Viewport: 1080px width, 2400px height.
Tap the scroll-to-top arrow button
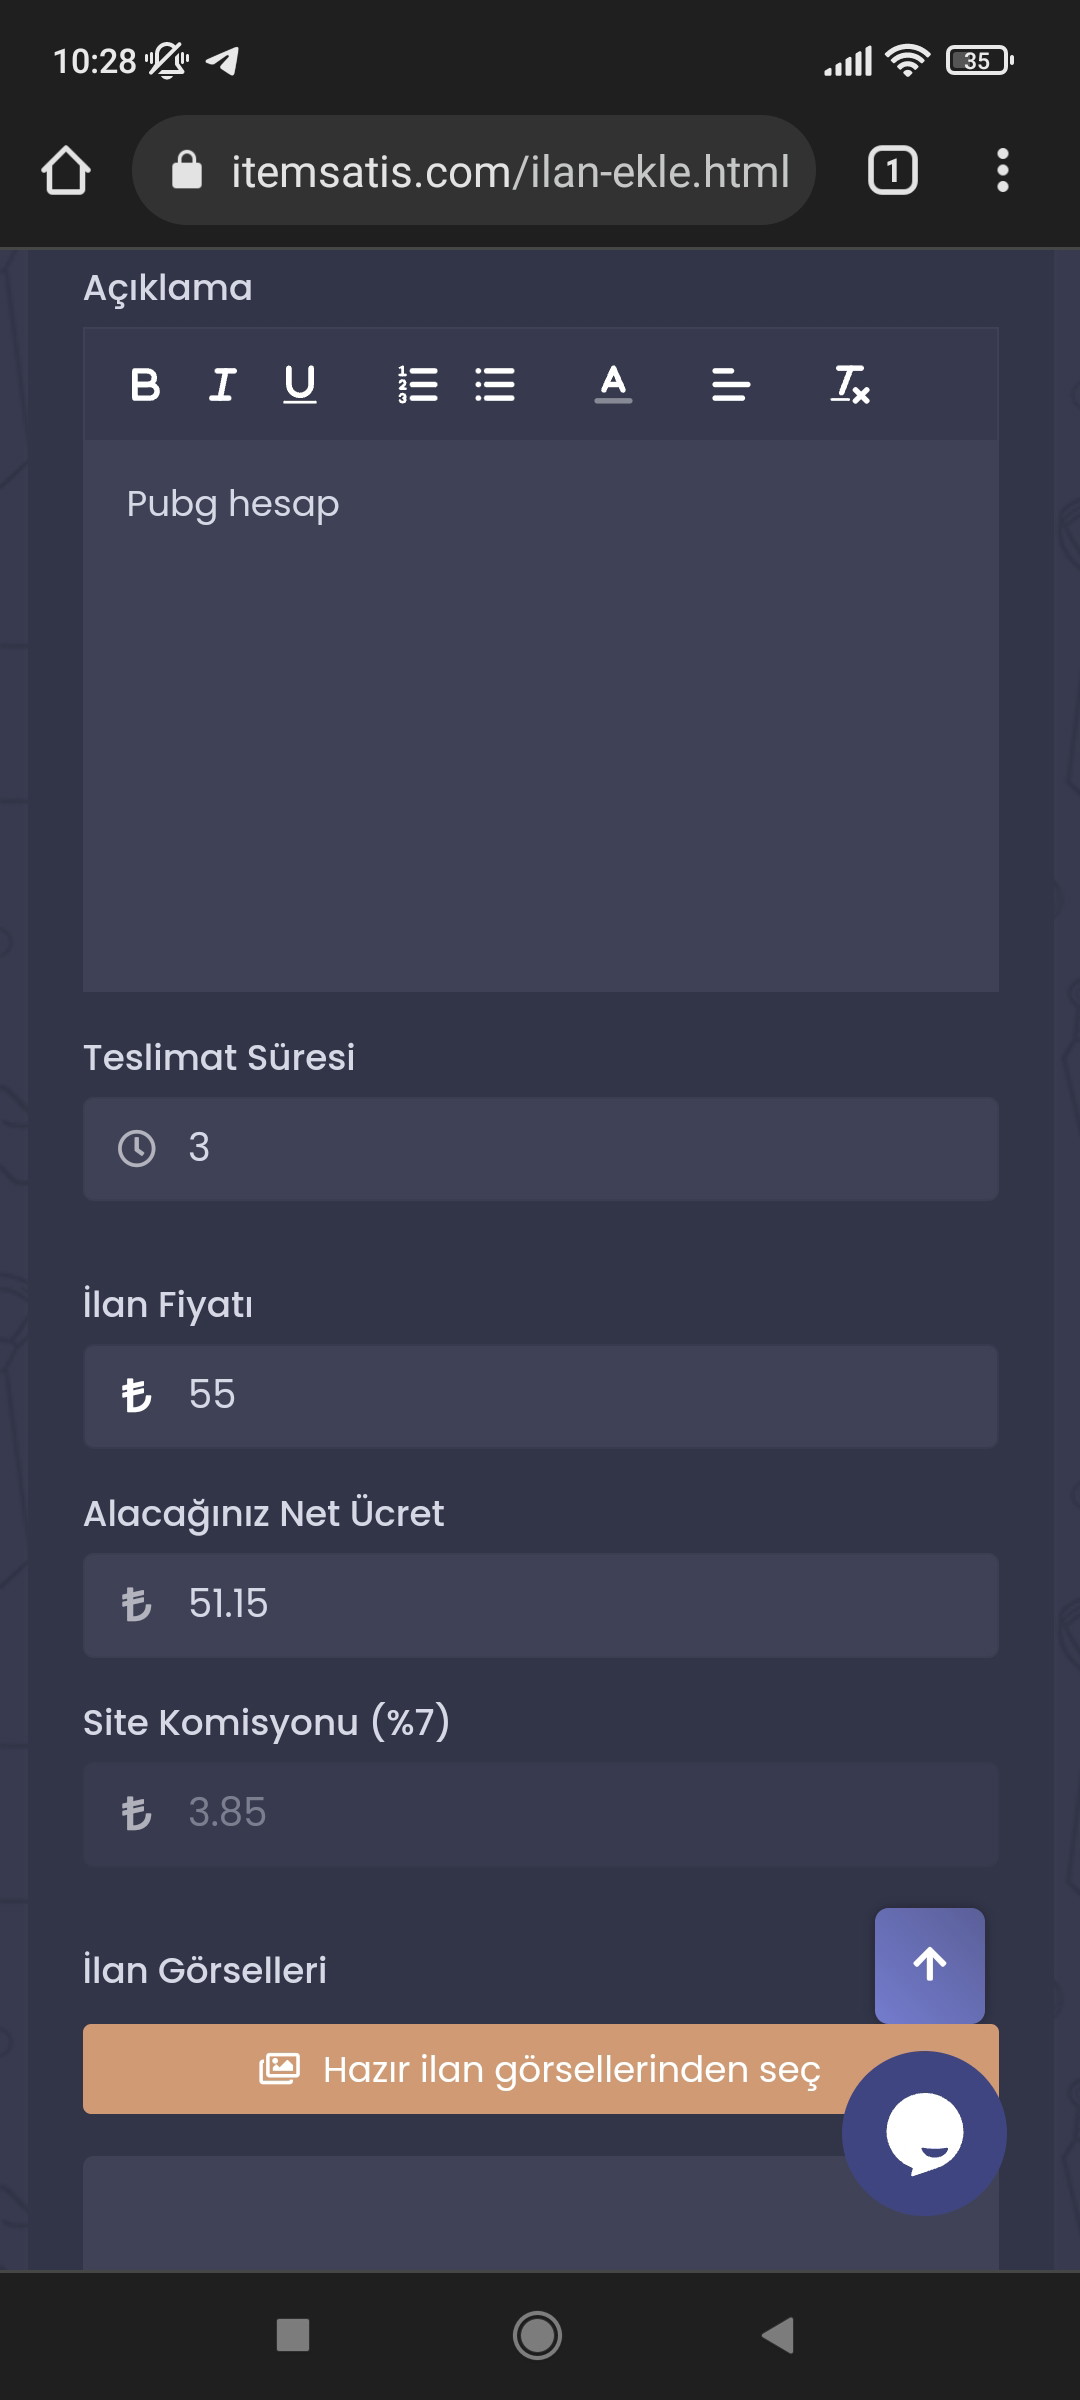(x=930, y=1965)
